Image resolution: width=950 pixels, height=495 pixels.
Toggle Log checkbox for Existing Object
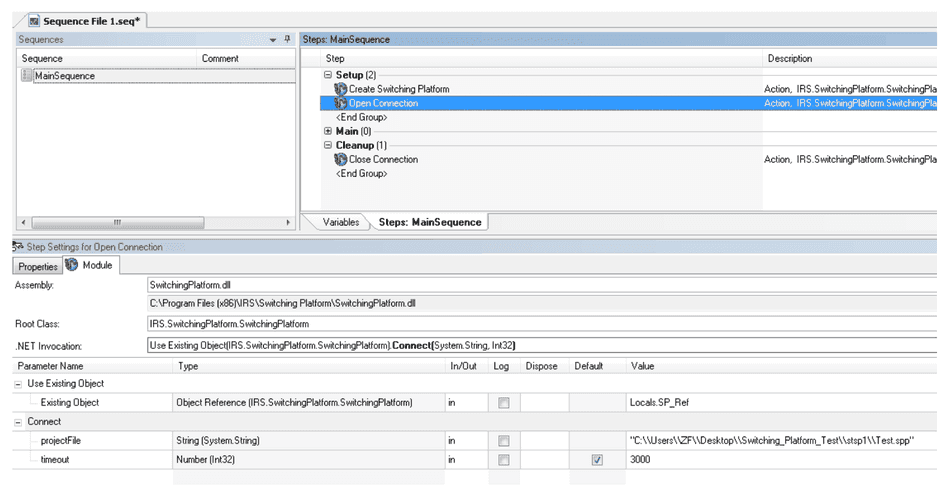(503, 403)
